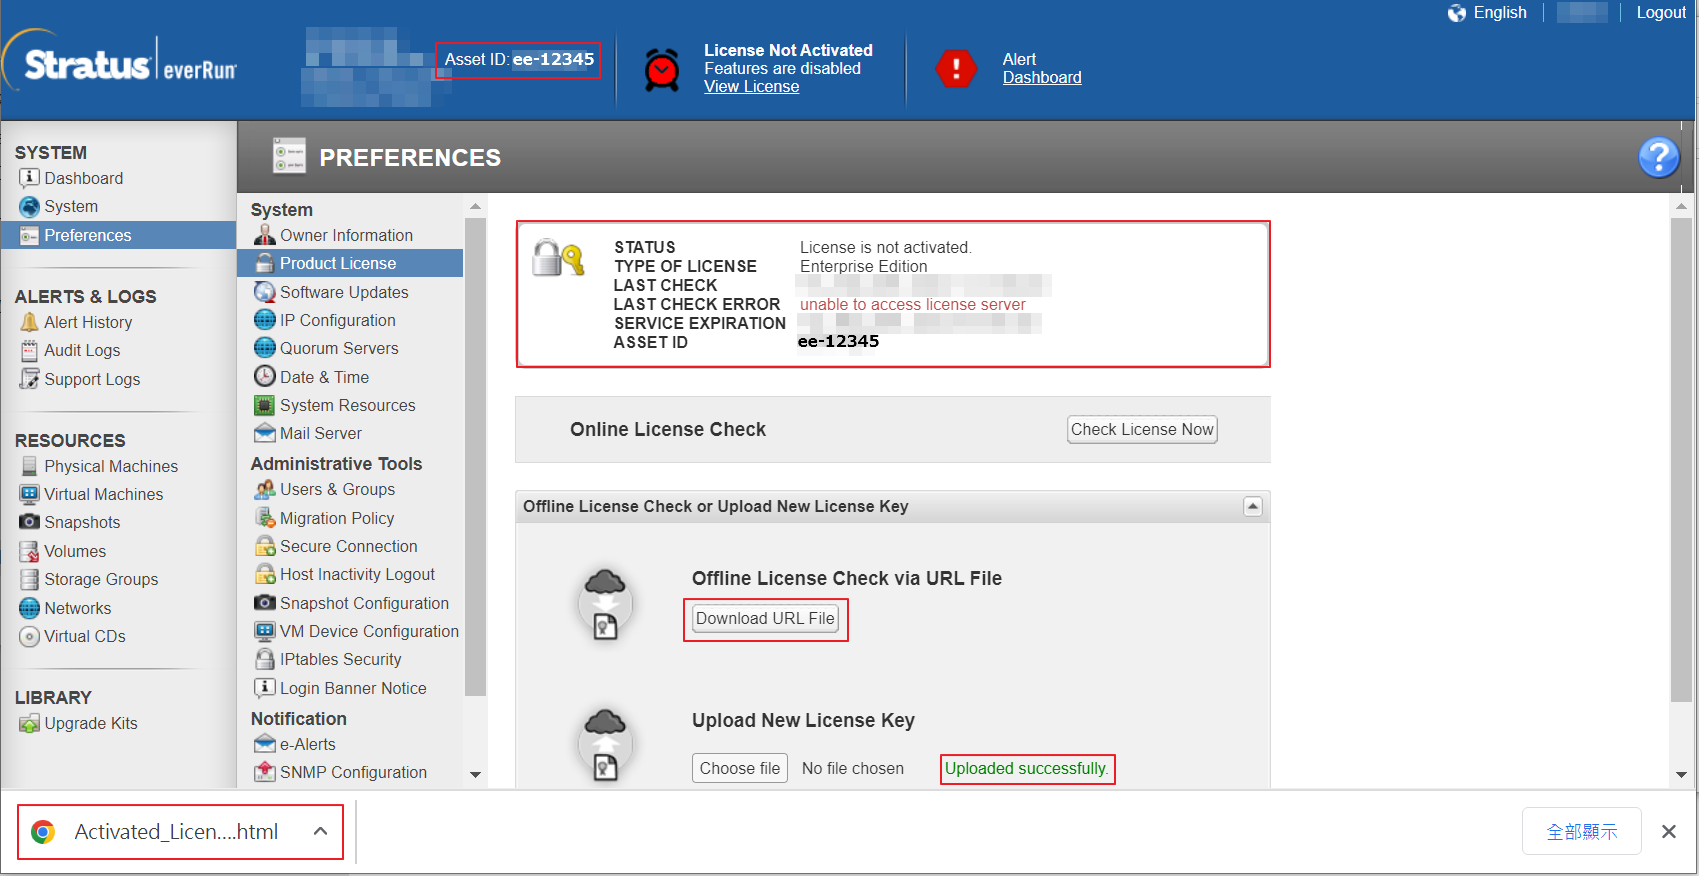Click the red alert exclamation icon
The width and height of the screenshot is (1699, 876).
tap(956, 68)
